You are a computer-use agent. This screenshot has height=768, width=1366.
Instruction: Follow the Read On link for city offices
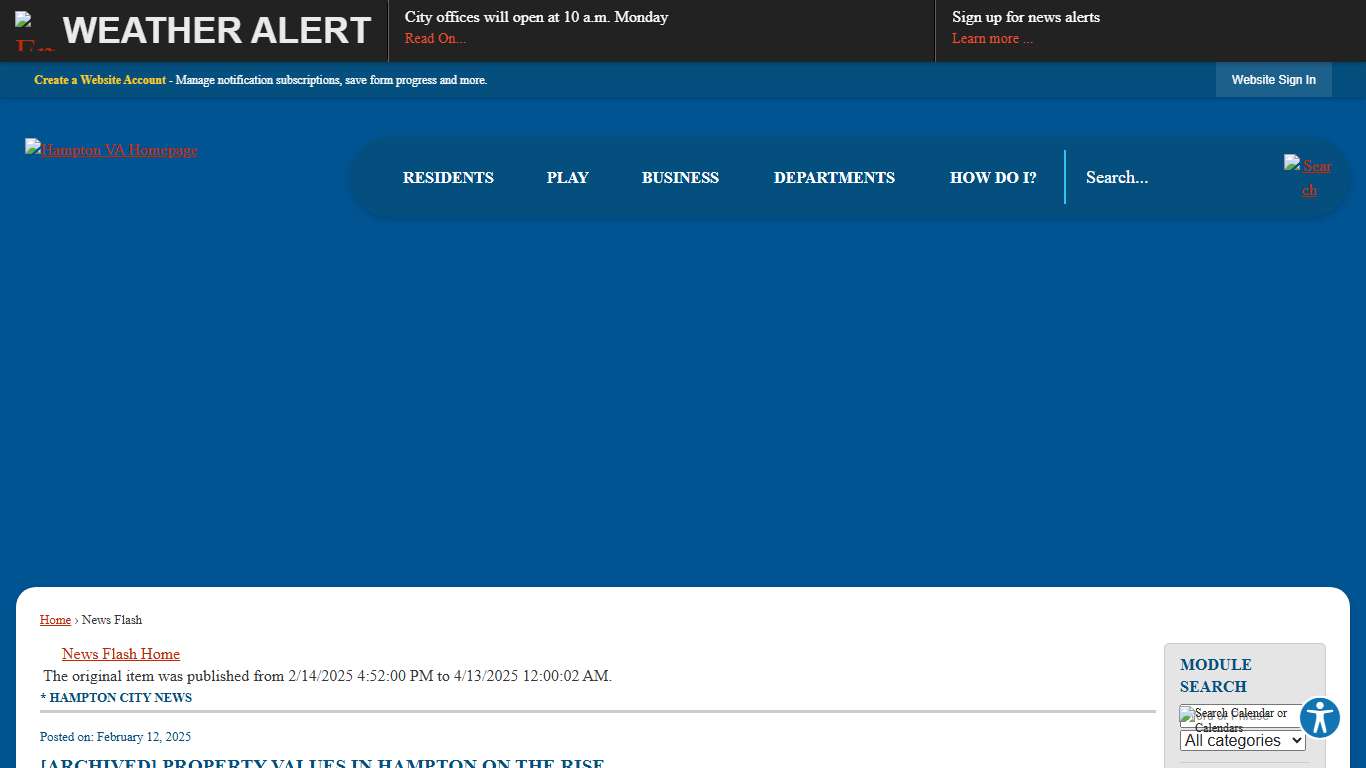pos(435,39)
